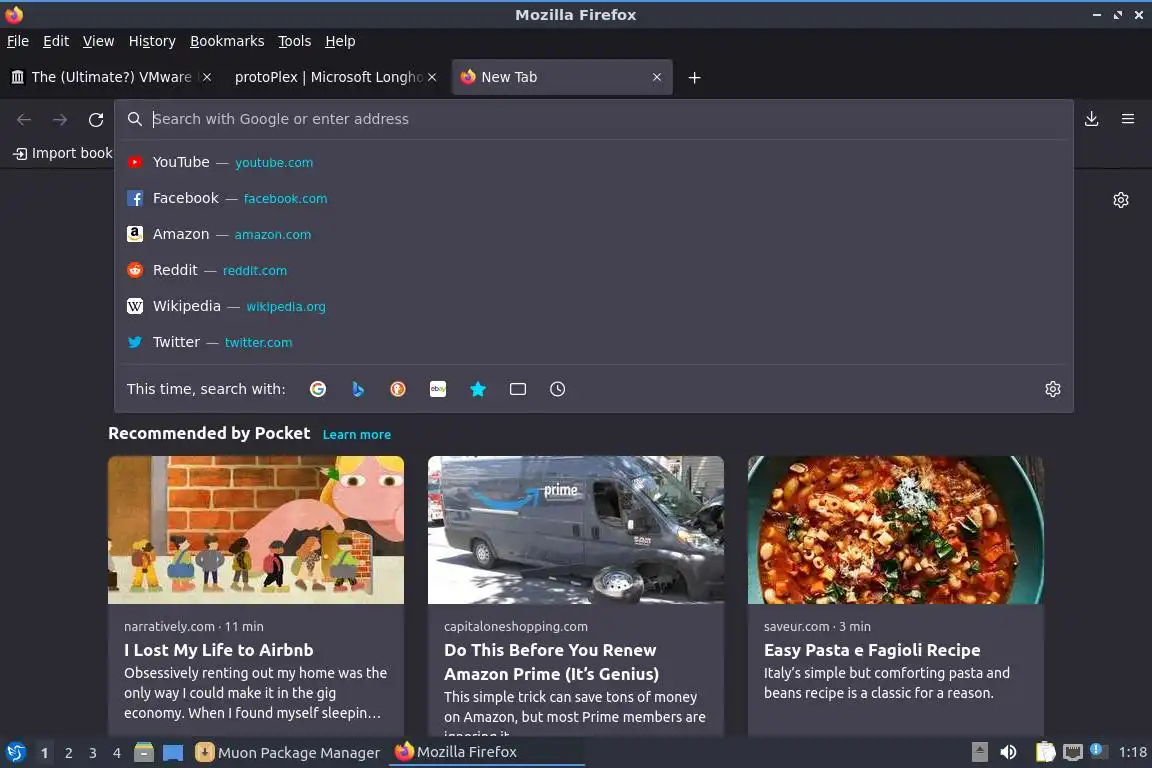Click Mozilla Firefox taskbar window button

[486, 752]
